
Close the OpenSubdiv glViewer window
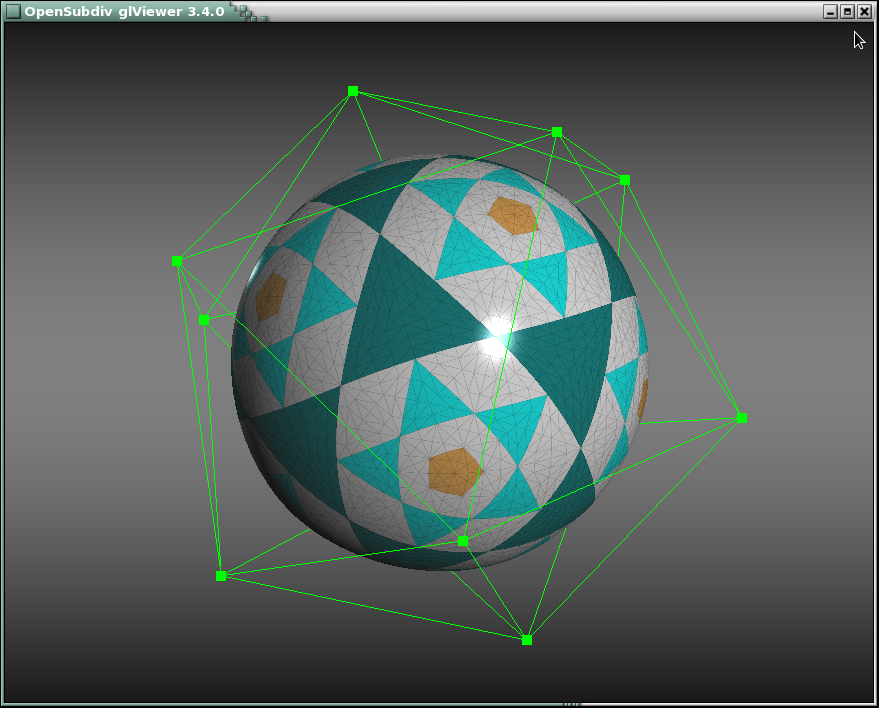(x=864, y=11)
